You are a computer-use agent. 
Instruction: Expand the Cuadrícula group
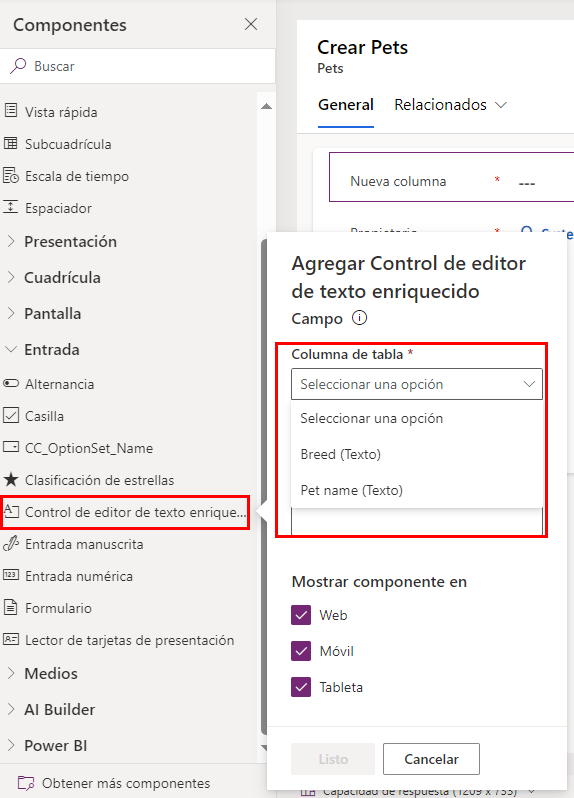coord(11,277)
